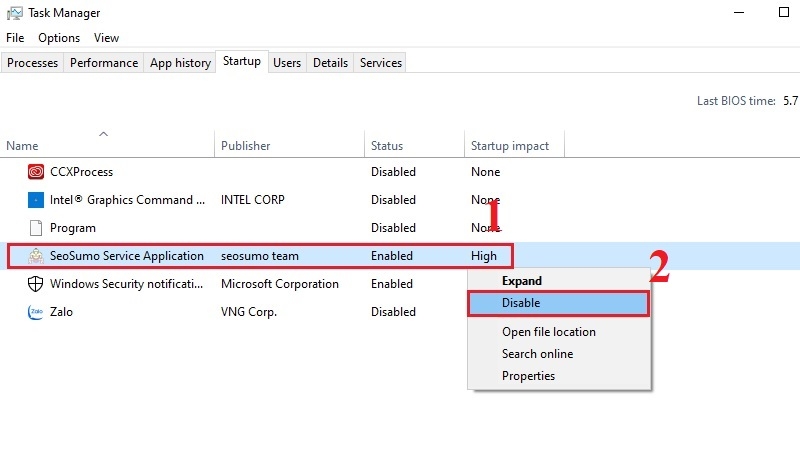Switch to the Users tab
The width and height of the screenshot is (800, 450).
(x=287, y=63)
